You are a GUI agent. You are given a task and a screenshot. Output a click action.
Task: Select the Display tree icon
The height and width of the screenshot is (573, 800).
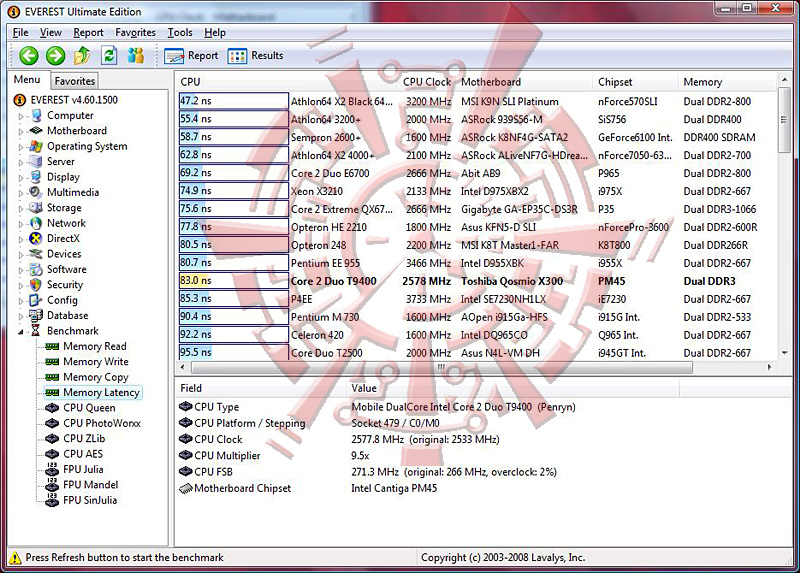[x=36, y=177]
